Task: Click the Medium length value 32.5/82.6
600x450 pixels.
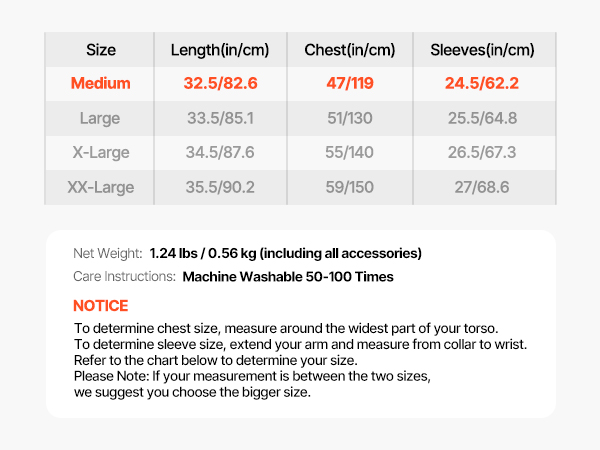Action: click(x=220, y=83)
